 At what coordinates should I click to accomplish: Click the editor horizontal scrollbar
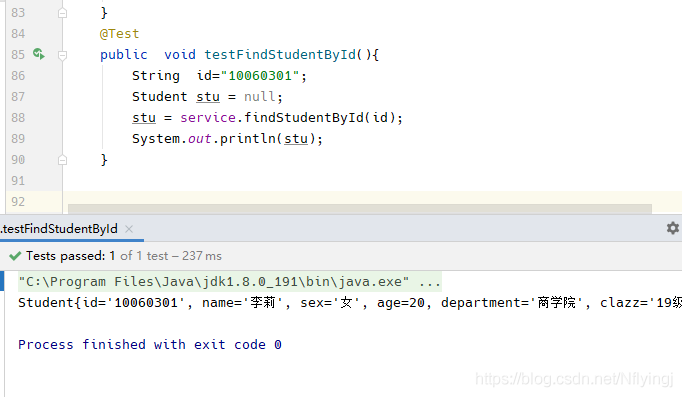360,208
